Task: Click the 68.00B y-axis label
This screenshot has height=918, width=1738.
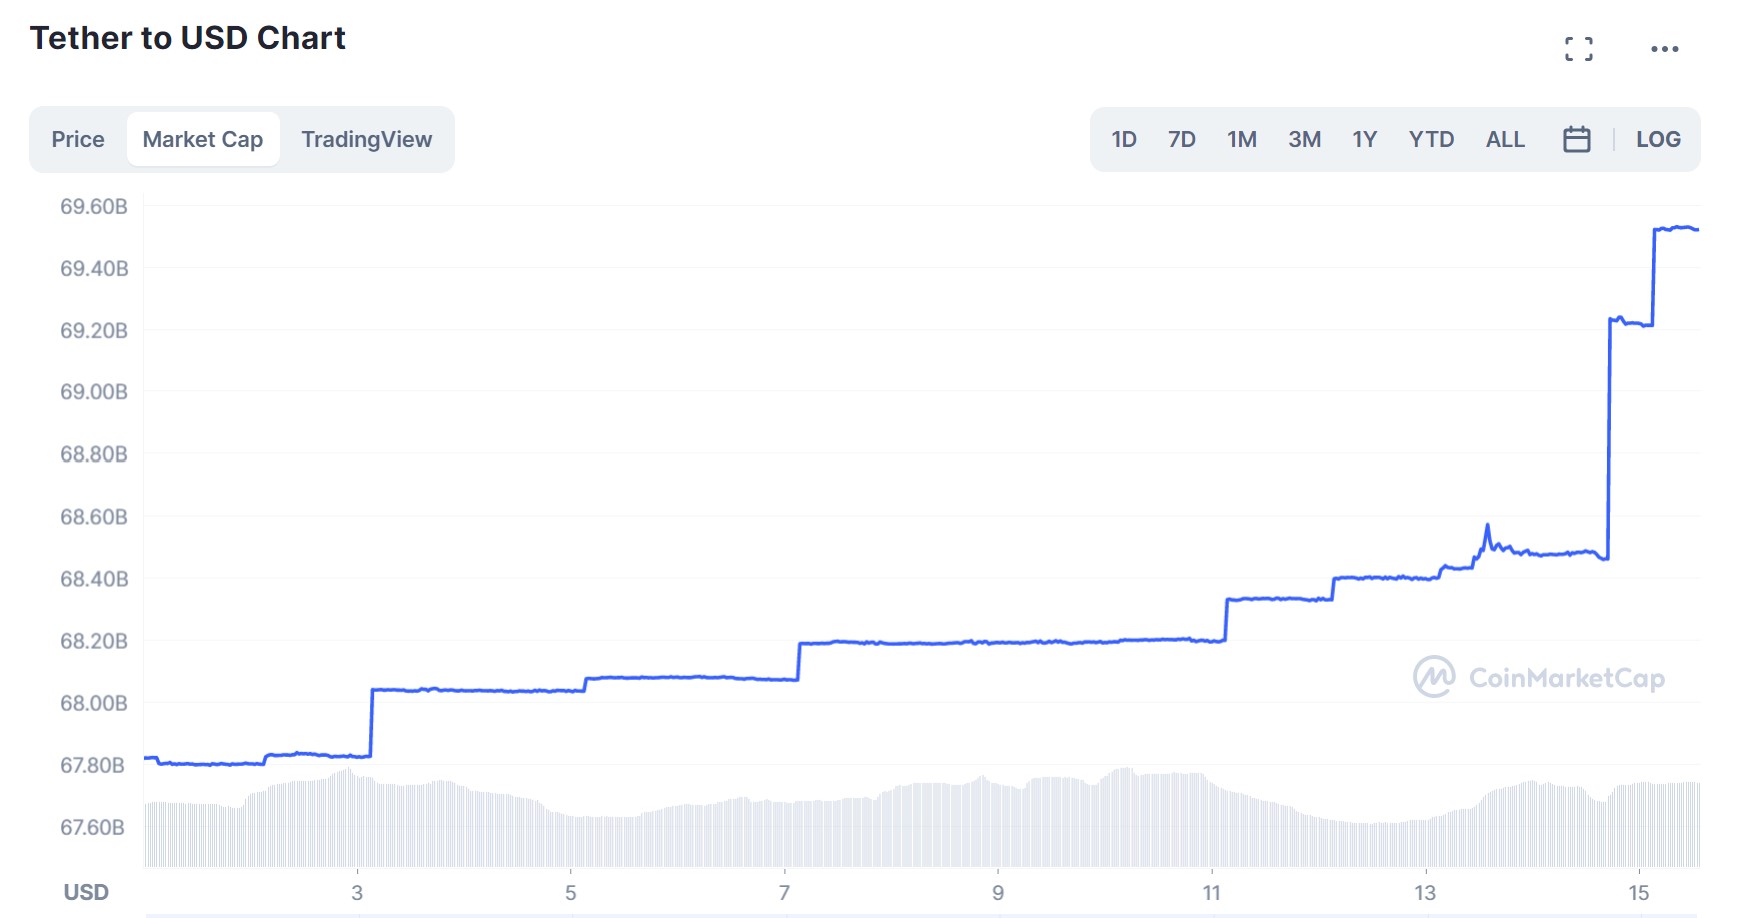Action: click(x=94, y=703)
